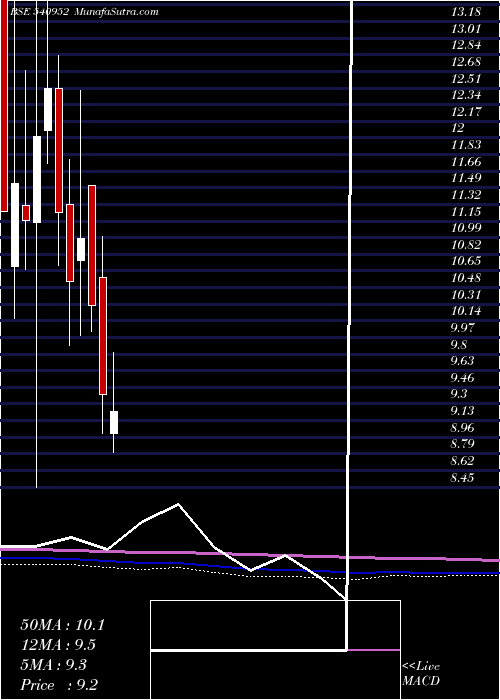Screen dimensions: 500x700
Task: Click the 12.17 price axis label
Action: (466, 112)
